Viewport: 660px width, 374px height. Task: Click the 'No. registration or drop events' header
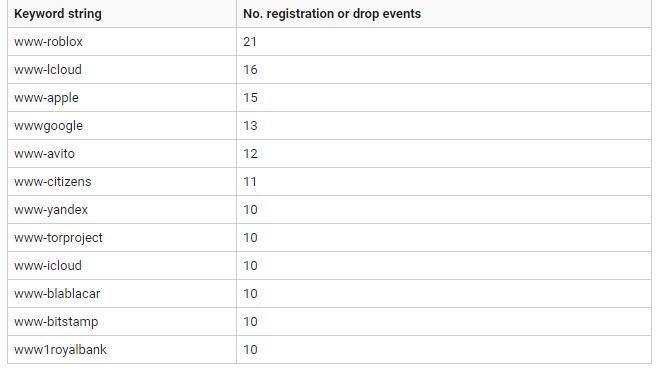tap(332, 13)
